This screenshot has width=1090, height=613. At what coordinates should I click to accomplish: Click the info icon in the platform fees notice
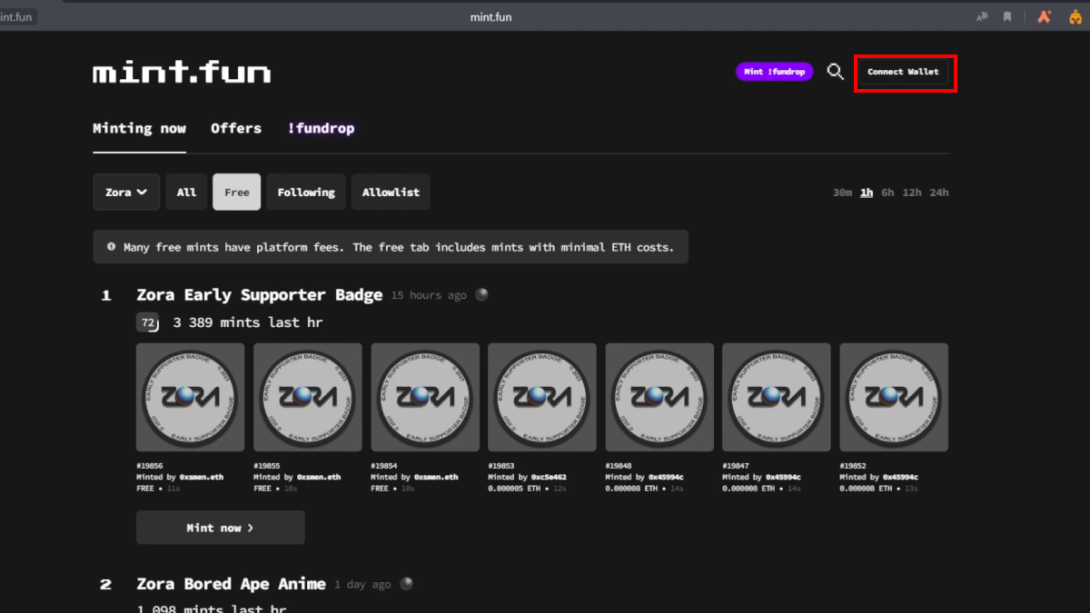[111, 247]
